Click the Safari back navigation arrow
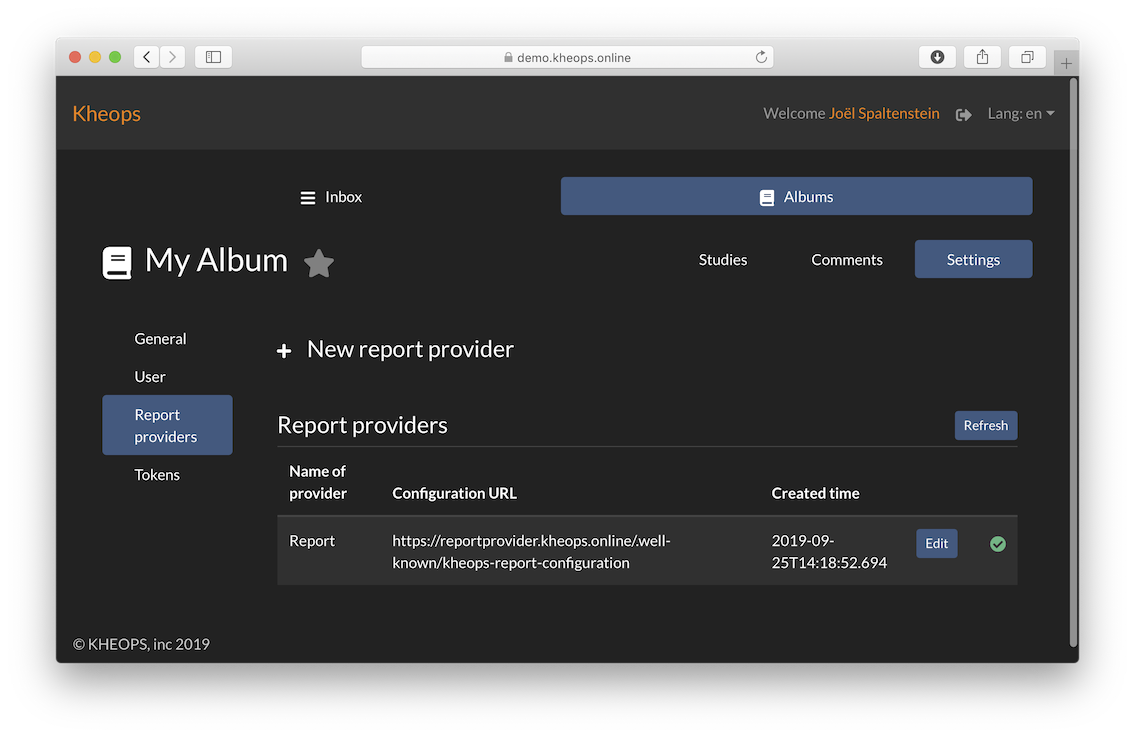1135x737 pixels. [x=147, y=56]
